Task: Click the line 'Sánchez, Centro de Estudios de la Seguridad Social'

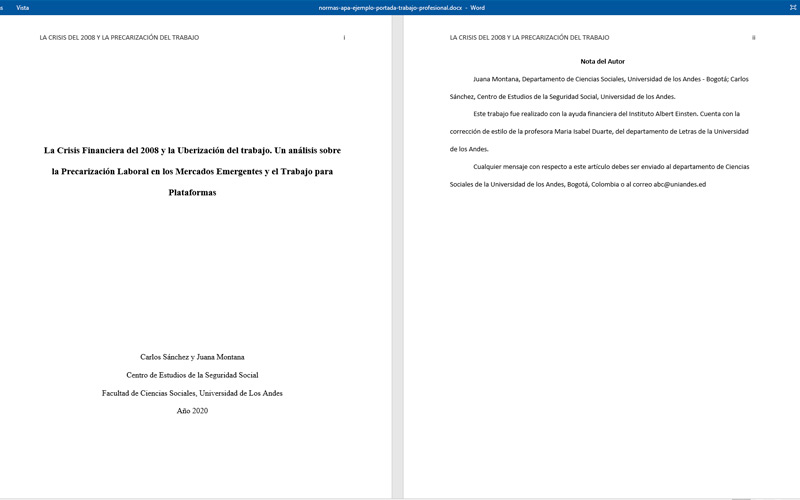Action: pos(562,96)
